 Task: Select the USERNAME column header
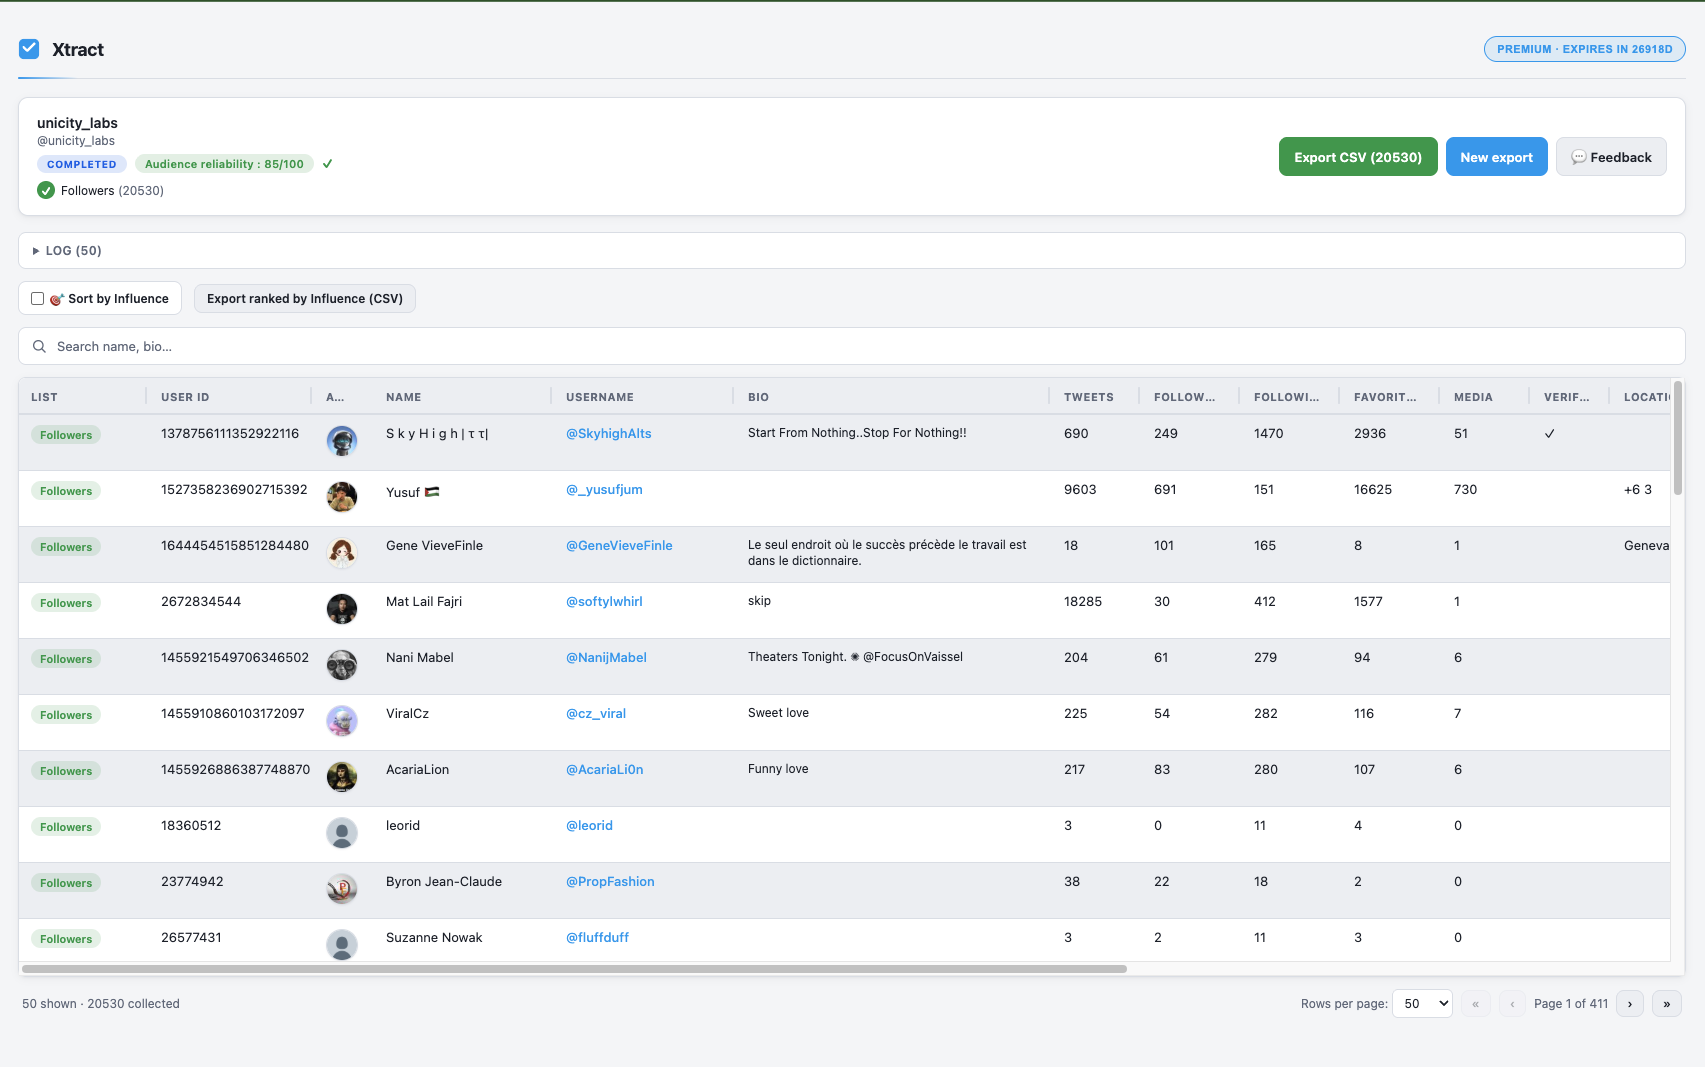pos(600,396)
